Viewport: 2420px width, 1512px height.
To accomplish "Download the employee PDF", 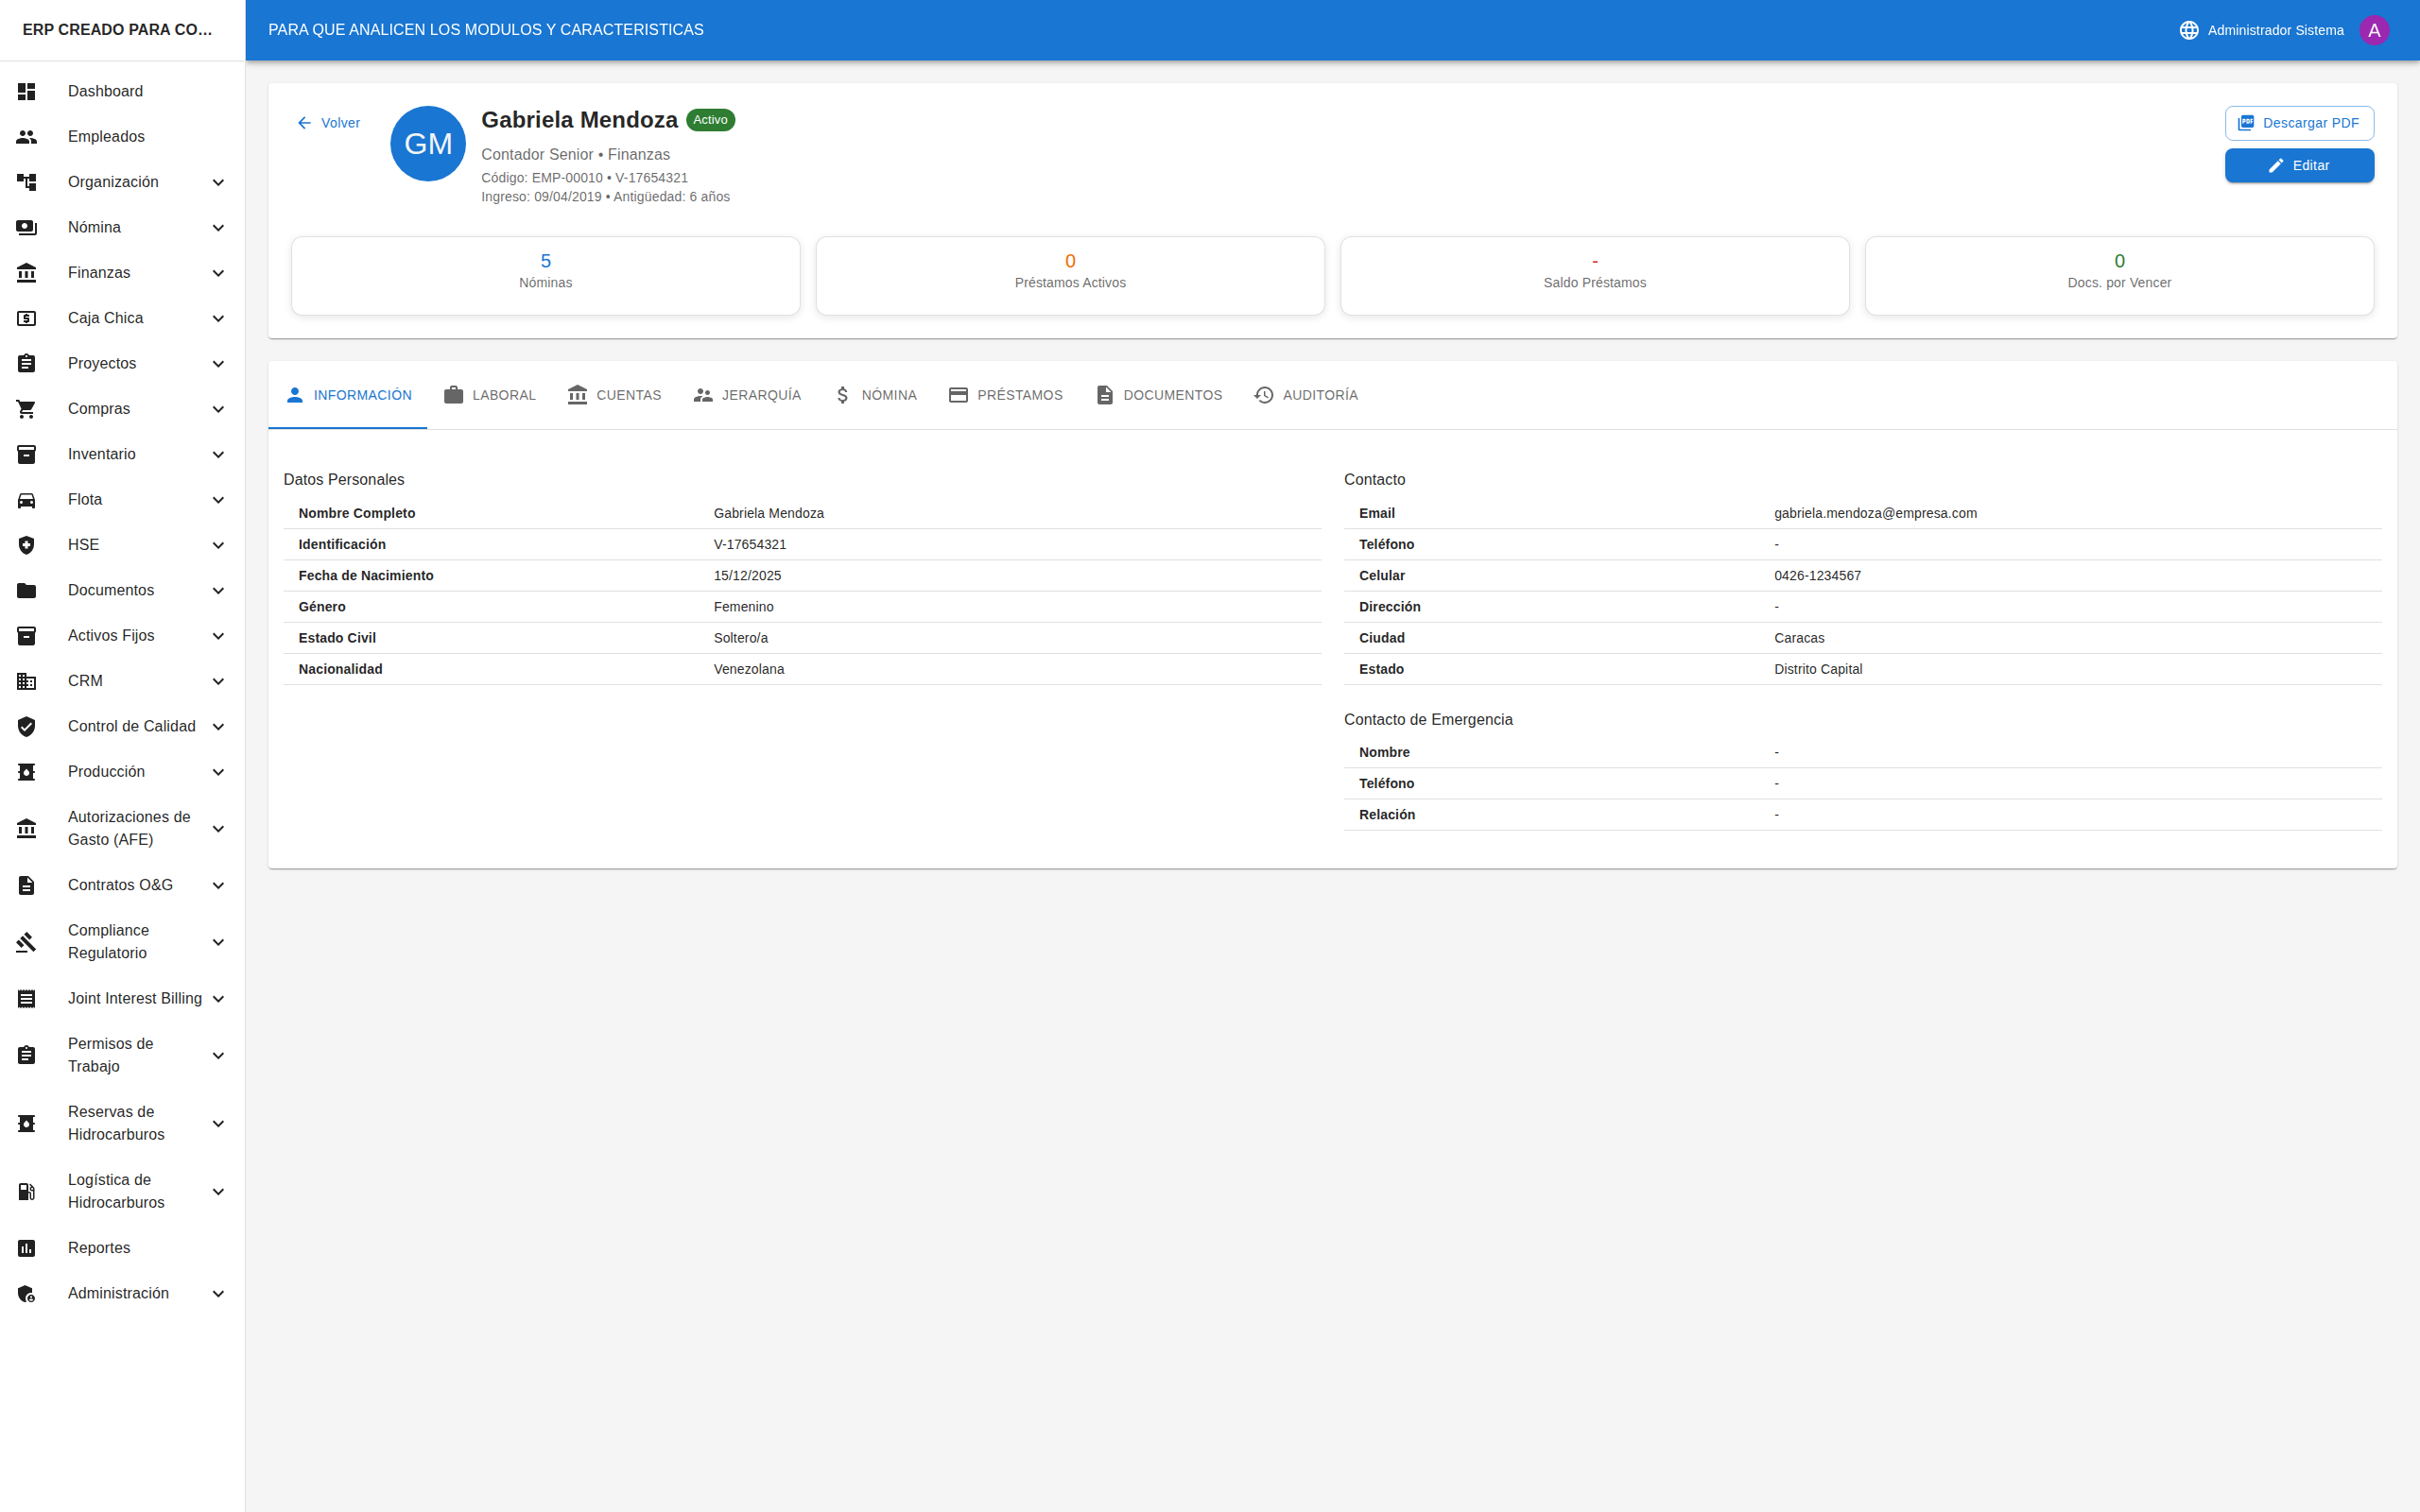I will tap(2298, 123).
